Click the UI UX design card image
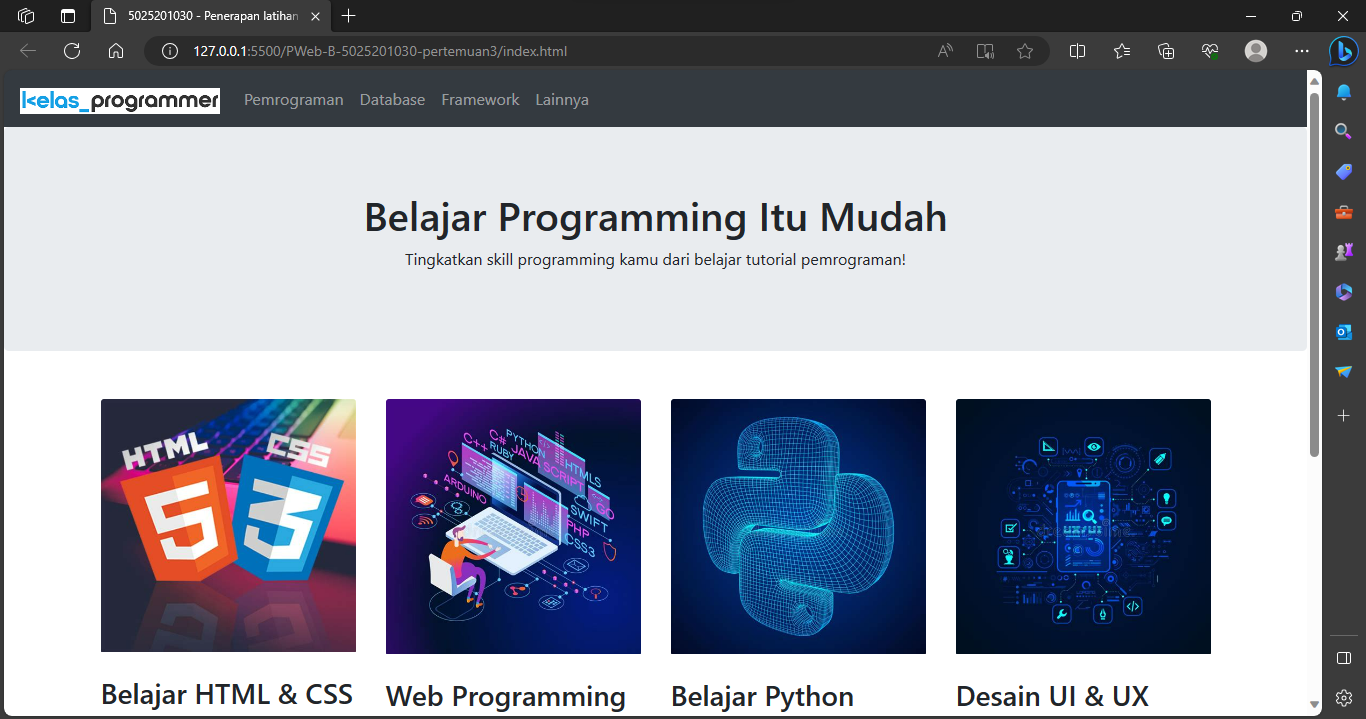The height and width of the screenshot is (719, 1366). 1083,527
